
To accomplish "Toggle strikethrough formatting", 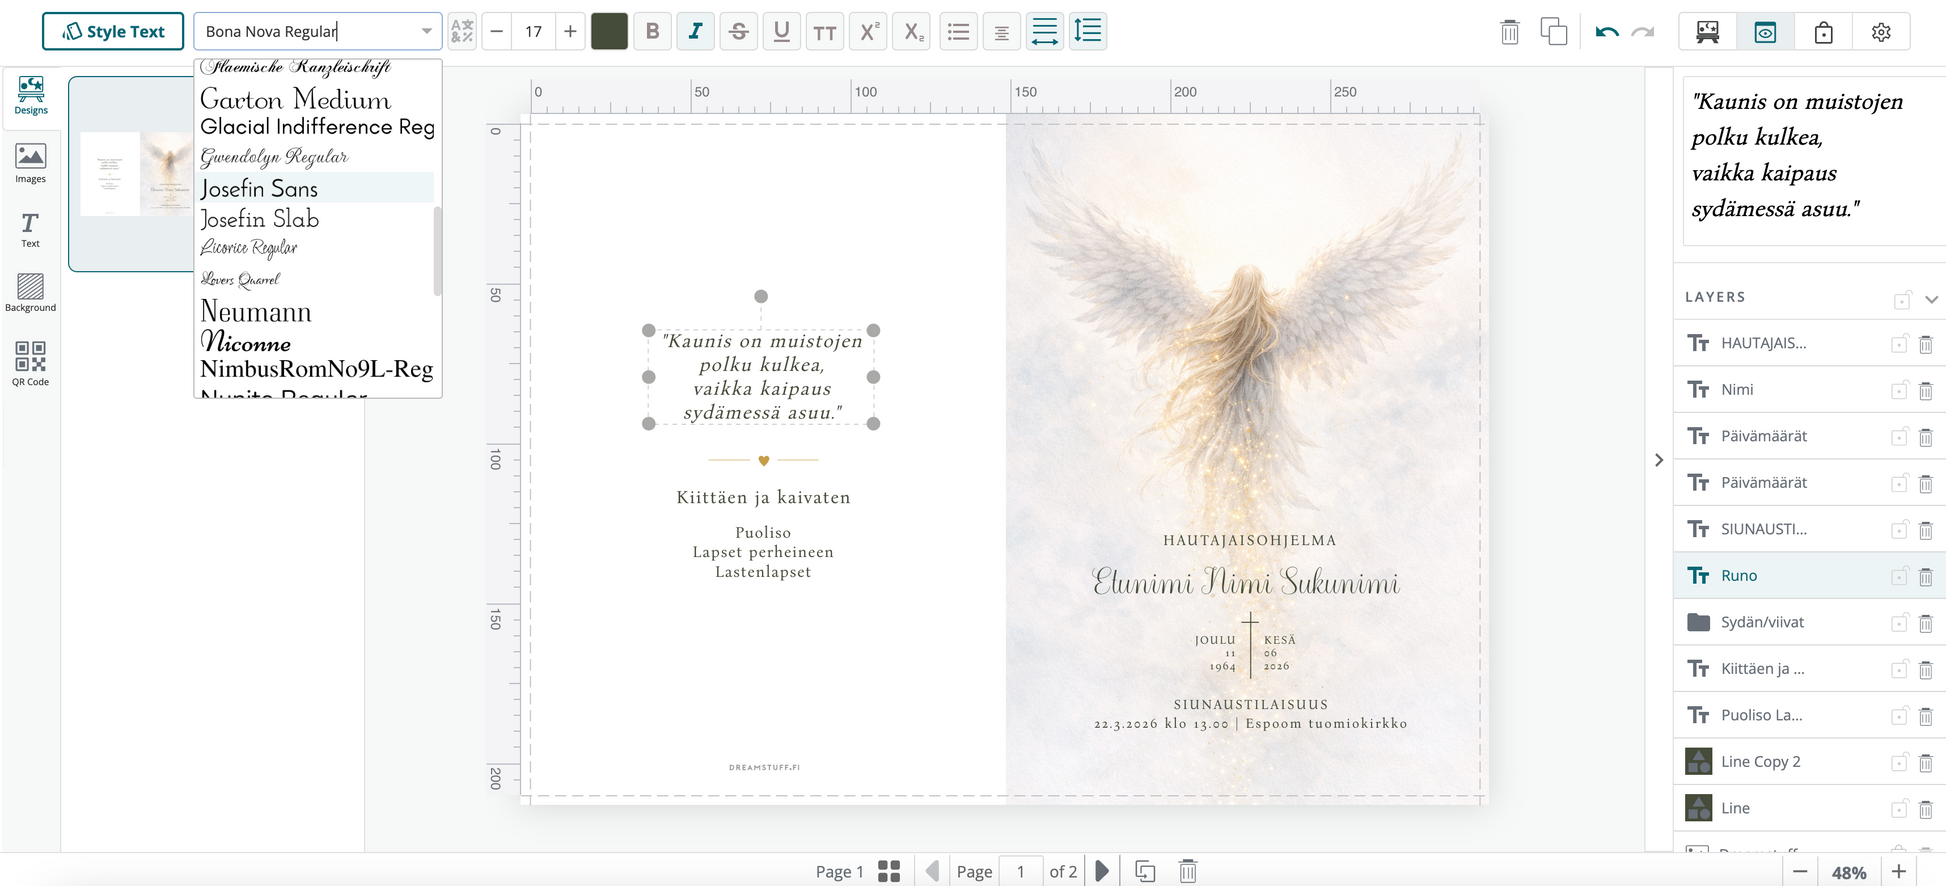I will (739, 32).
